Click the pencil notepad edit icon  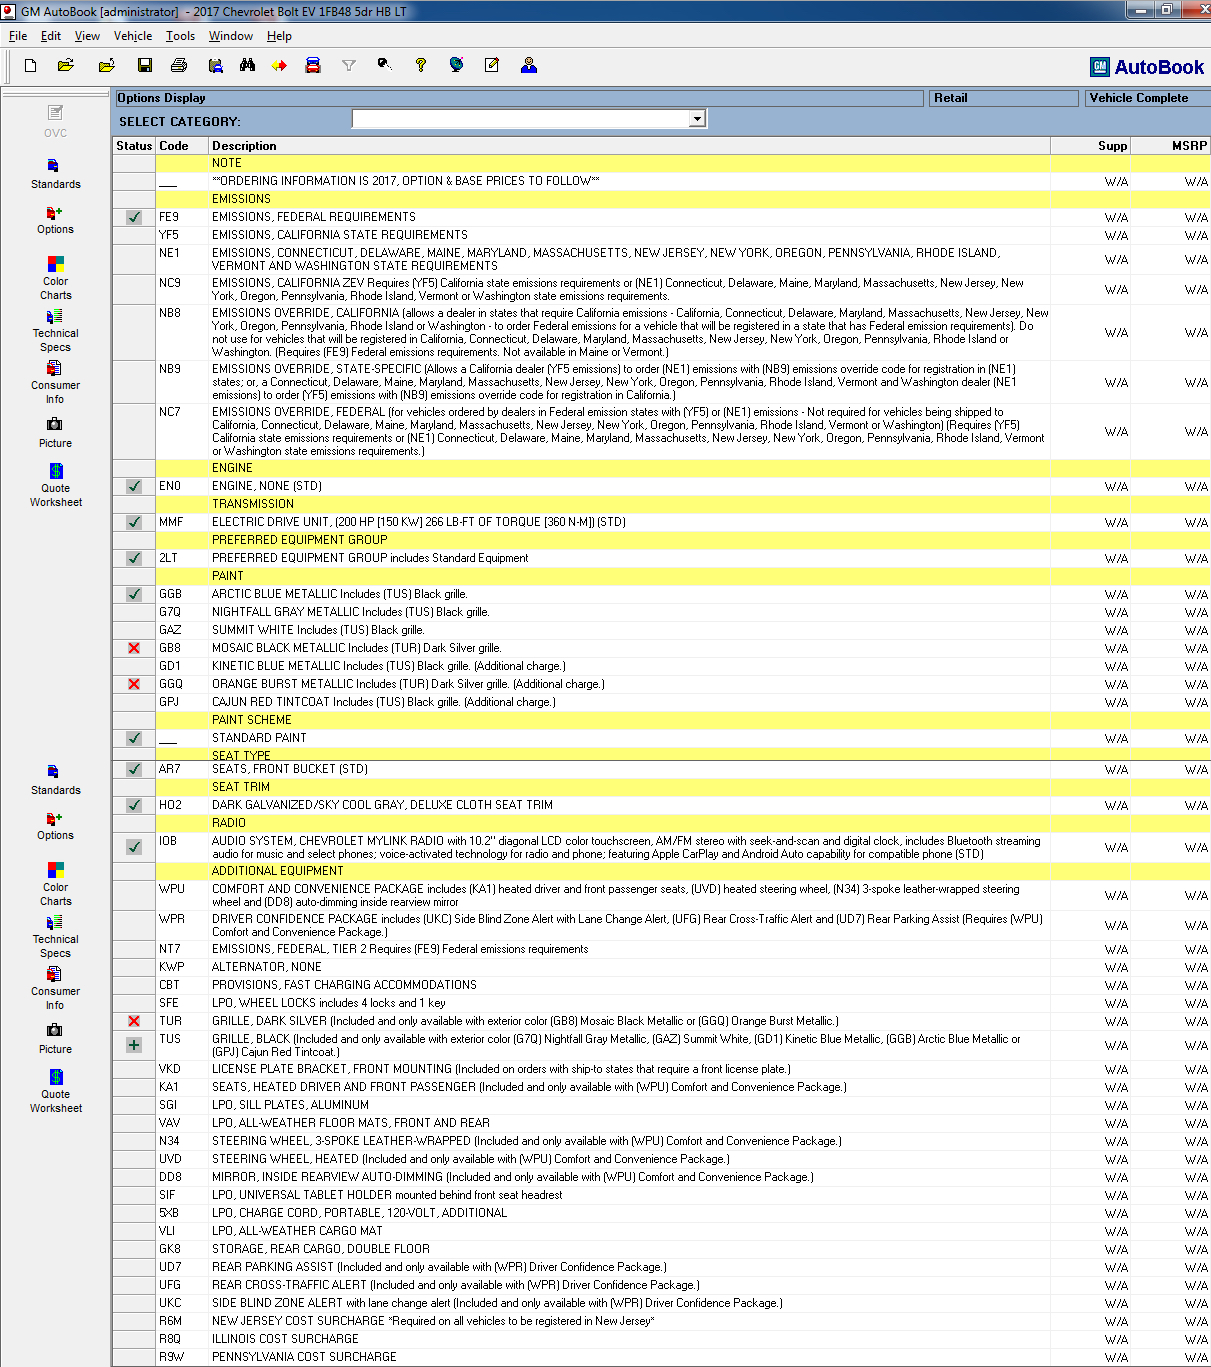491,66
